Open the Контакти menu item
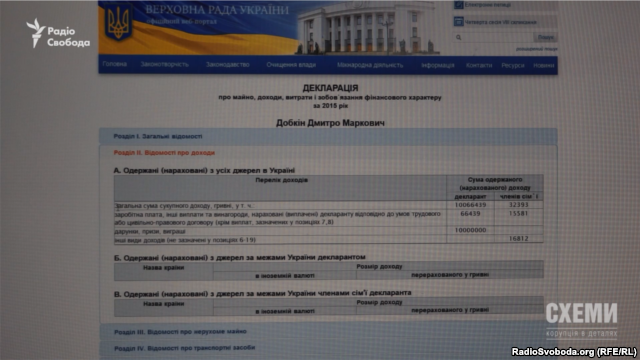Image resolution: width=640 pixels, height=360 pixels. 479,65
